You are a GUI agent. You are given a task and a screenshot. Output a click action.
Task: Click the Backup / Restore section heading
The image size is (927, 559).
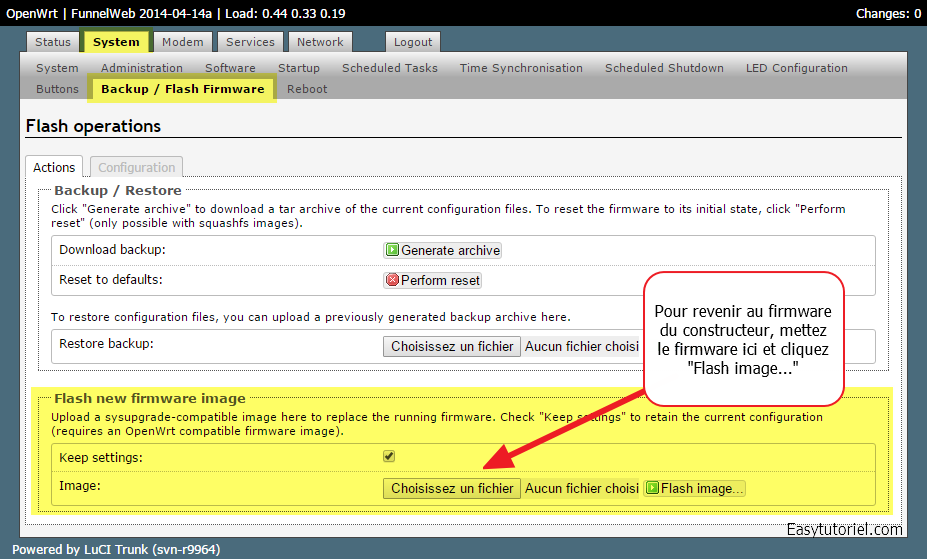pos(118,190)
